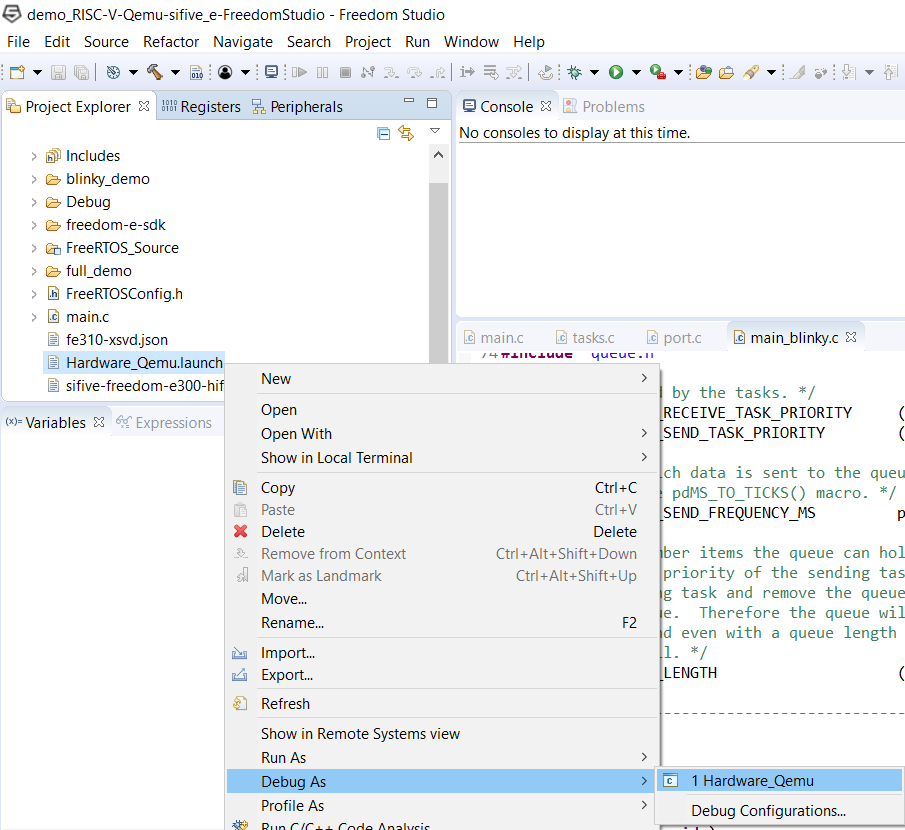This screenshot has width=905, height=830.
Task: Open dropdown arrow next to Debug bug
Action: tap(594, 73)
